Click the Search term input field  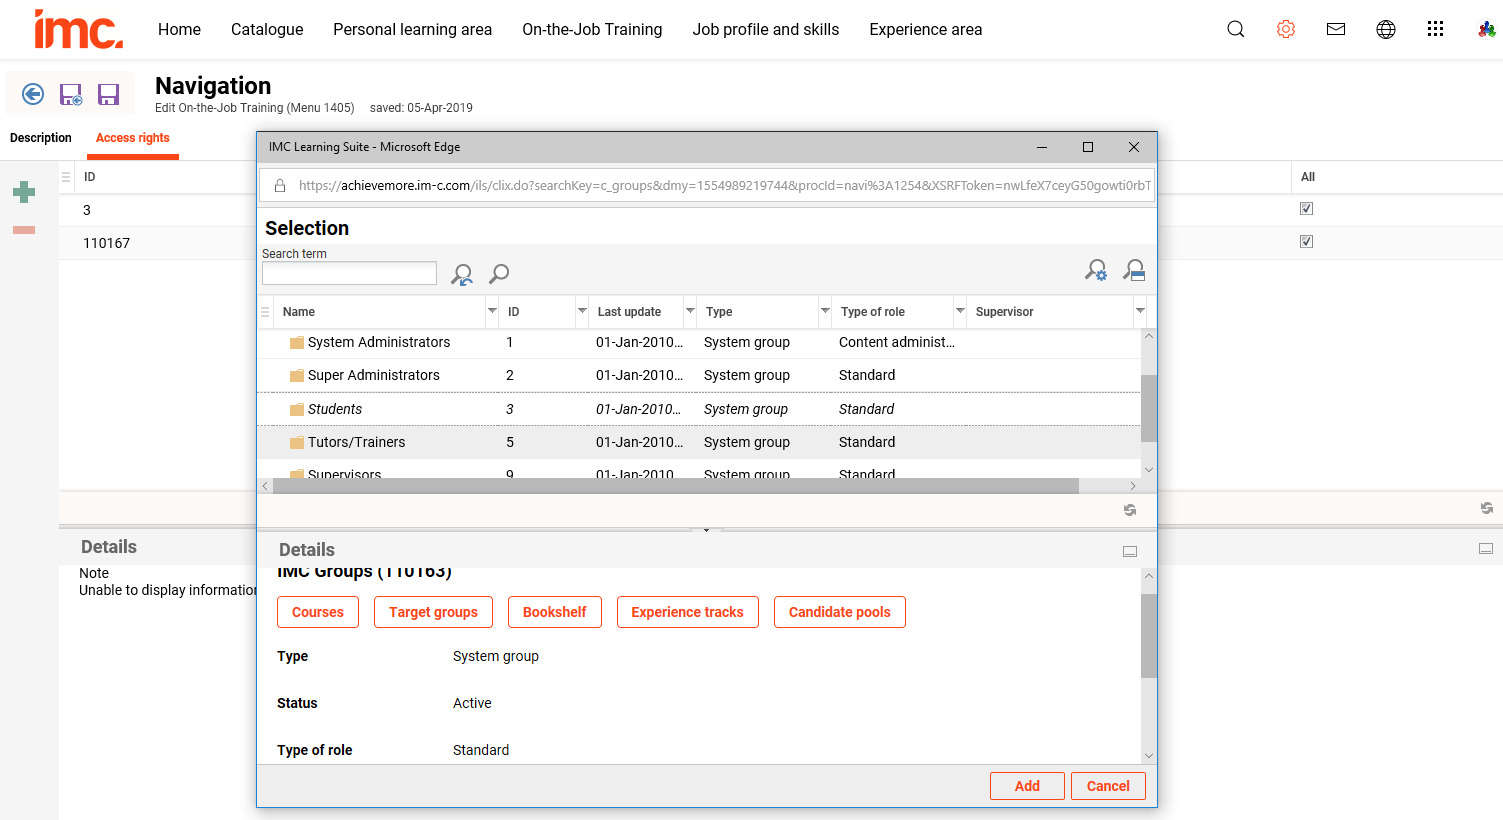(349, 273)
